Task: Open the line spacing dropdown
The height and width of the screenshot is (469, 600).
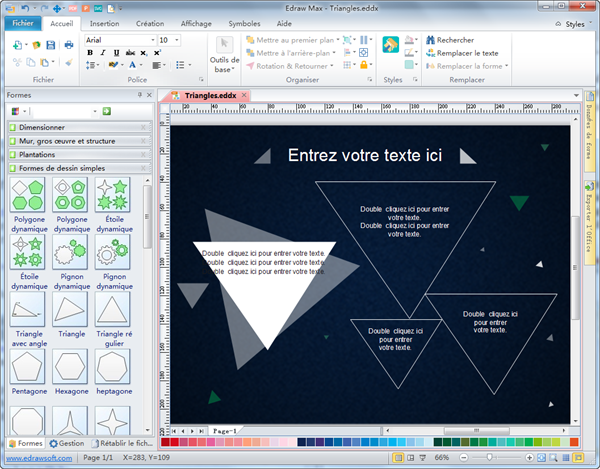Action: point(92,65)
